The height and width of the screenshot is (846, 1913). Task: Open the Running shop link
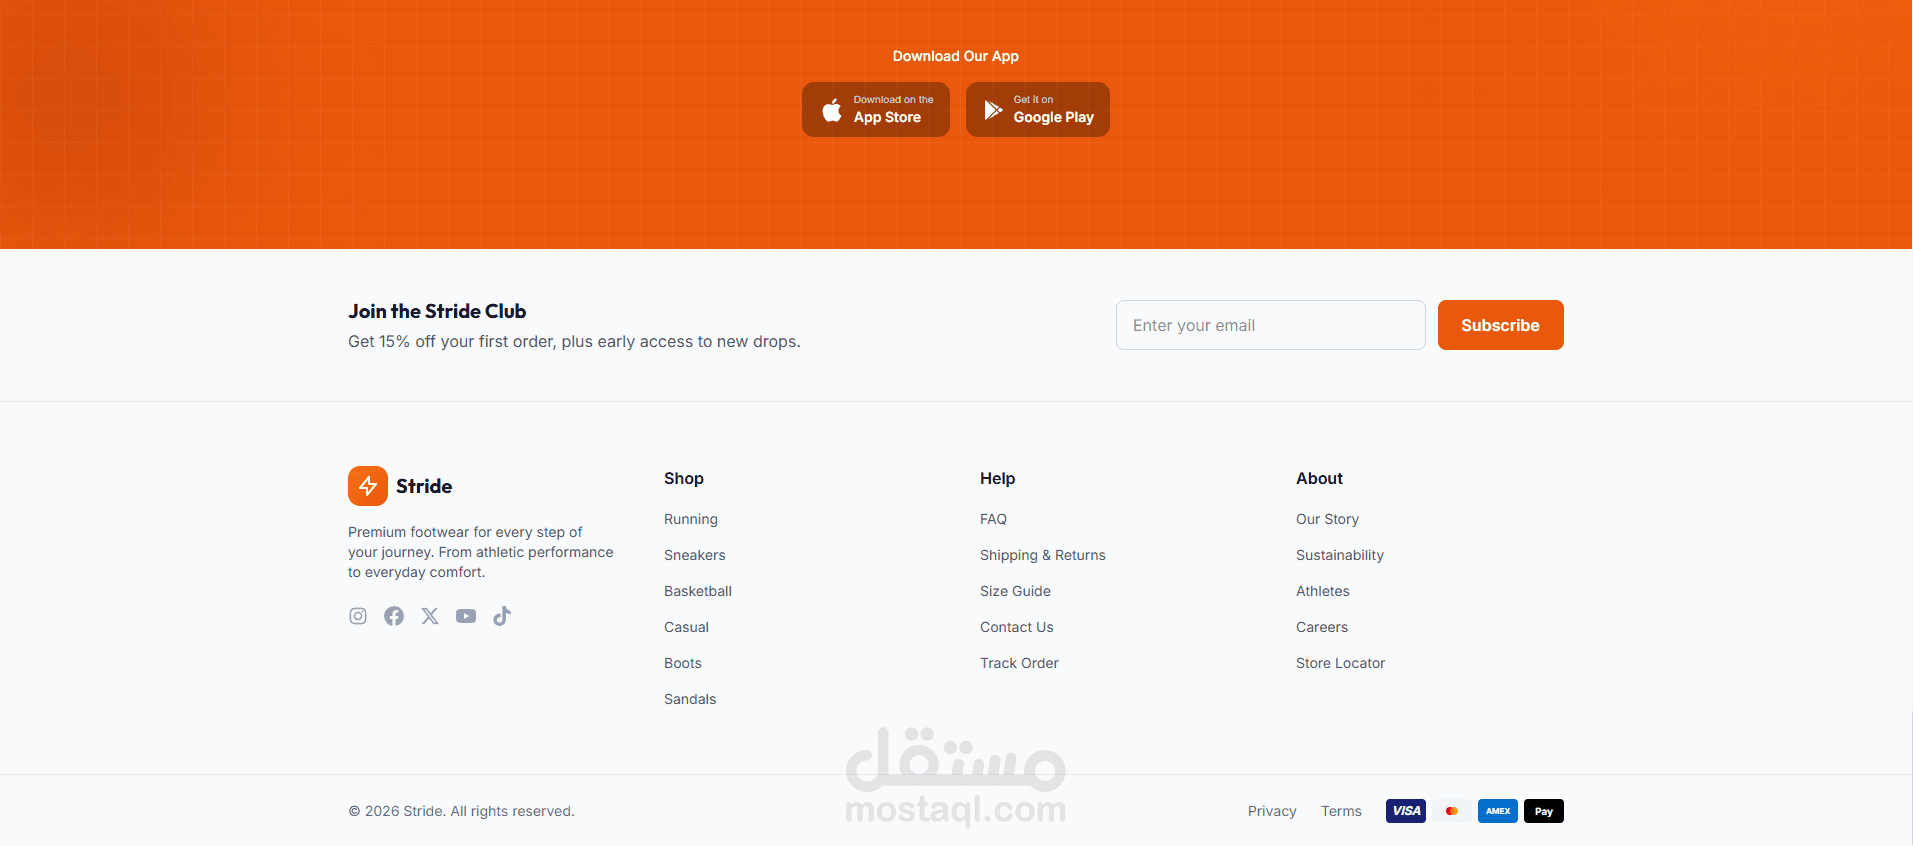coord(691,519)
